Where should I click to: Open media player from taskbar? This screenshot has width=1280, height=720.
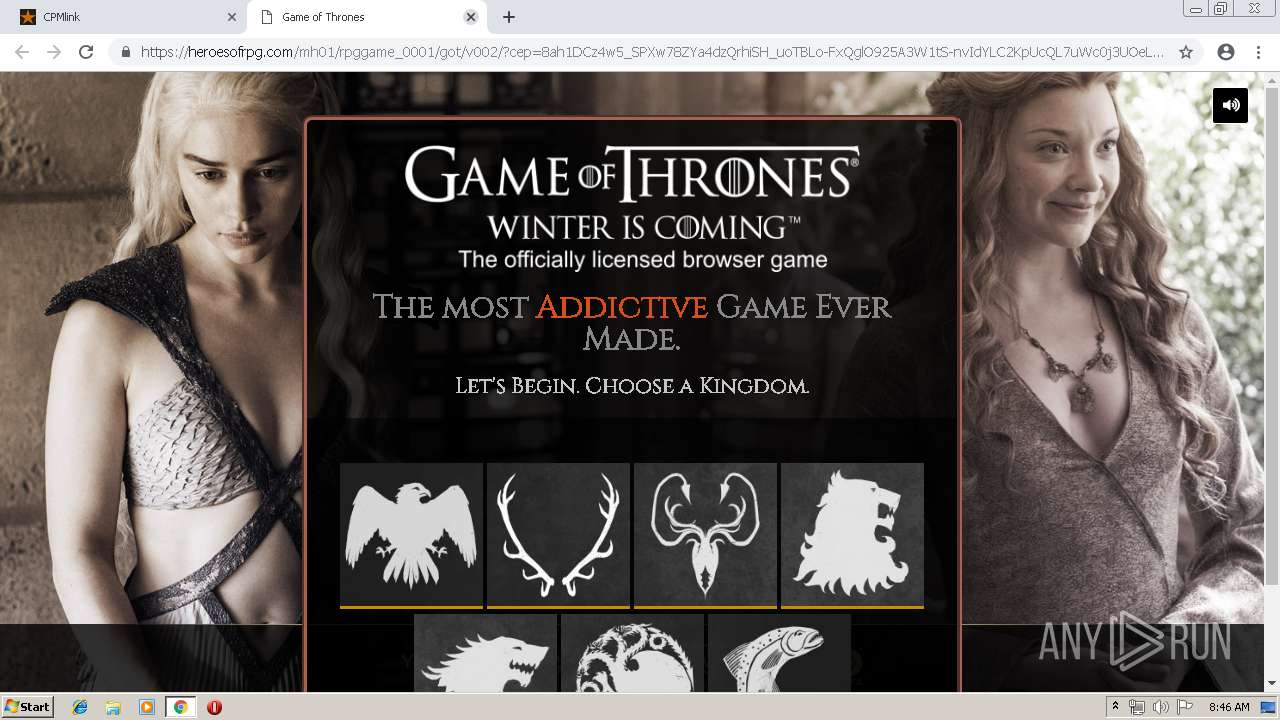(147, 707)
